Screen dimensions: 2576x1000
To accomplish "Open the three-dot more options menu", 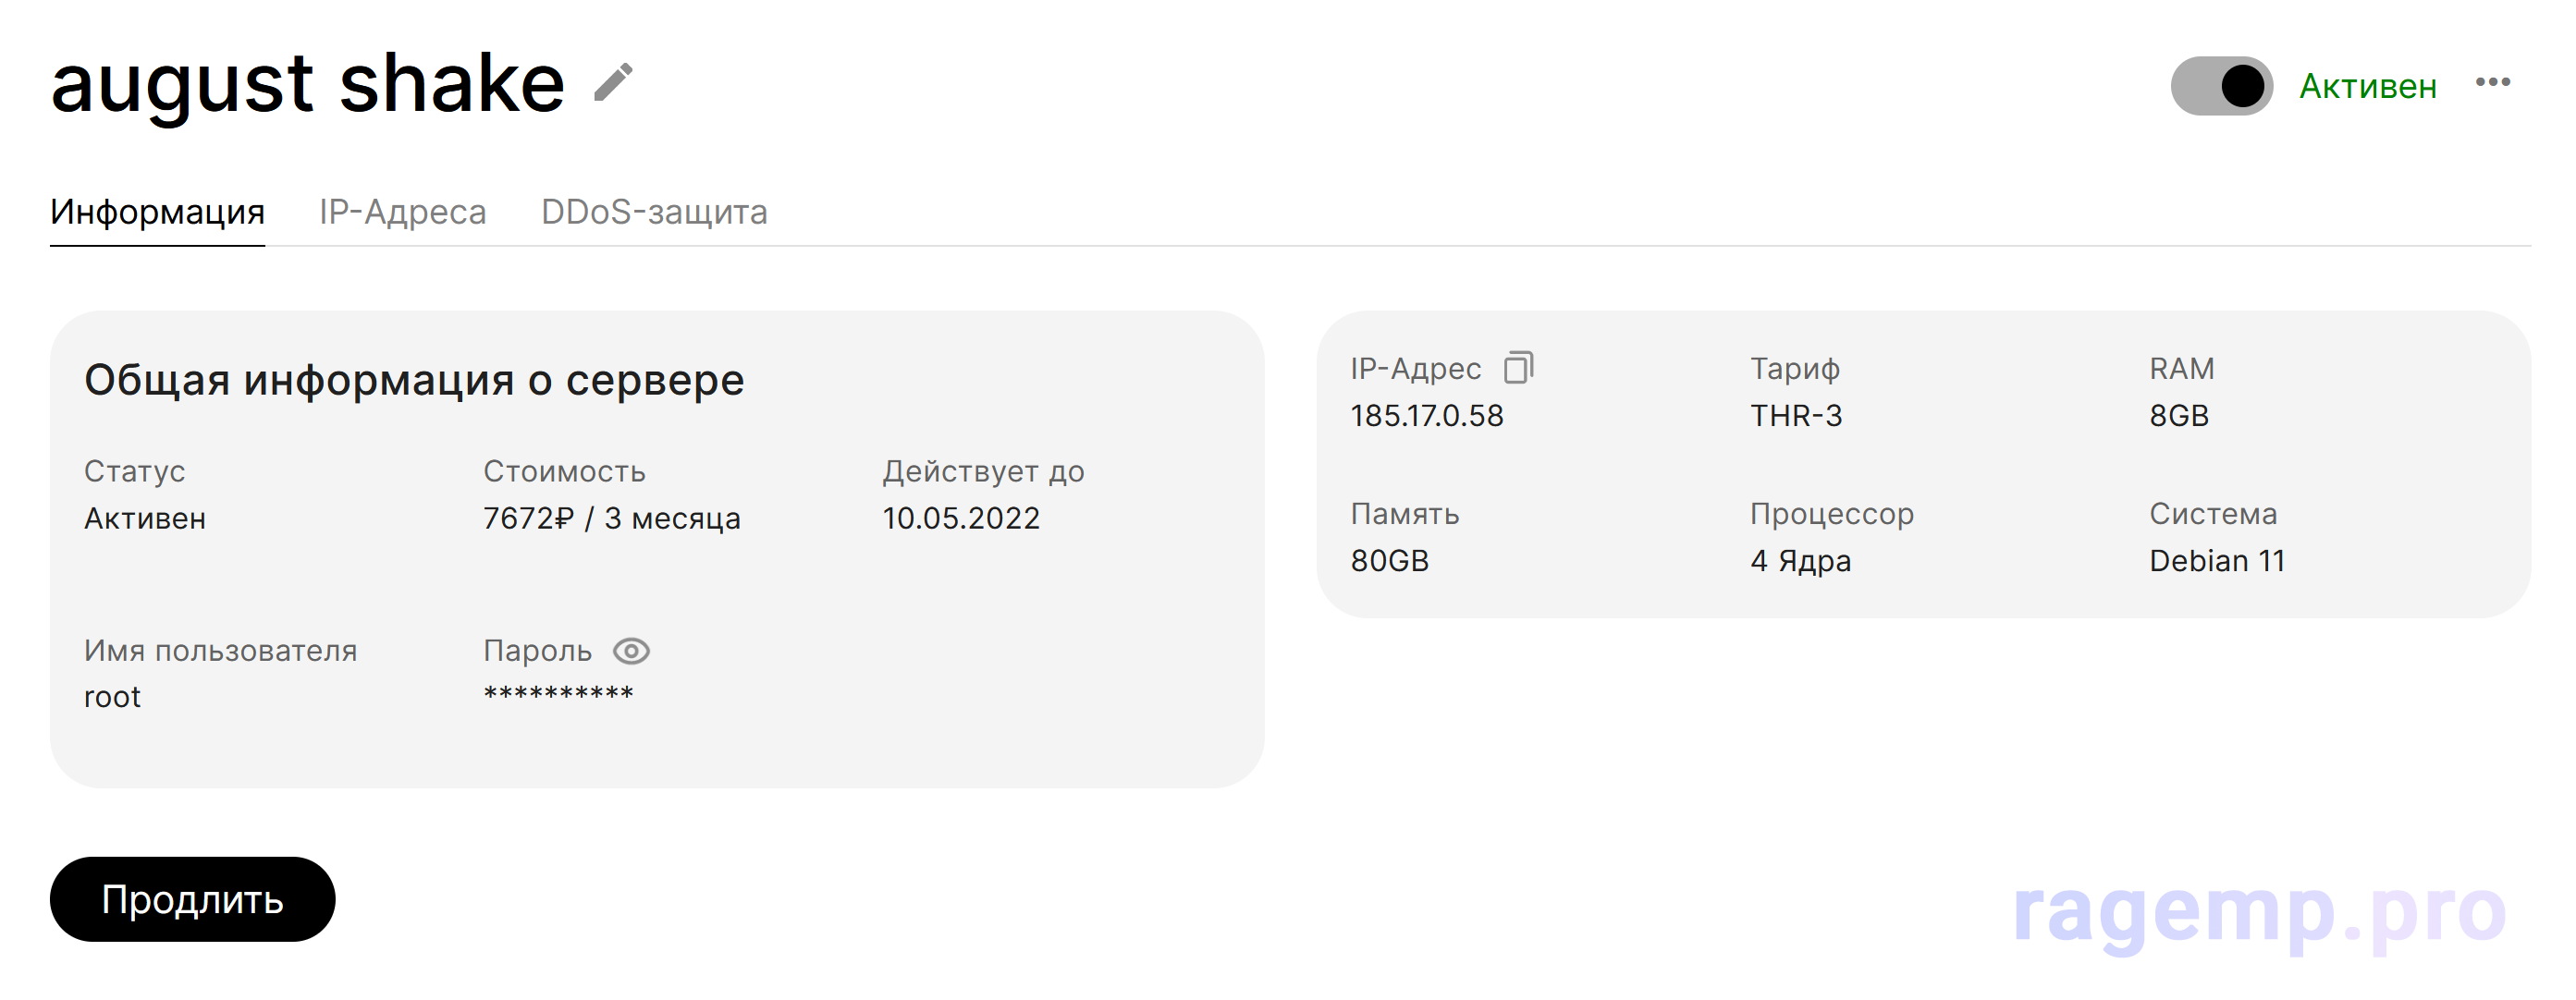I will (x=2492, y=83).
